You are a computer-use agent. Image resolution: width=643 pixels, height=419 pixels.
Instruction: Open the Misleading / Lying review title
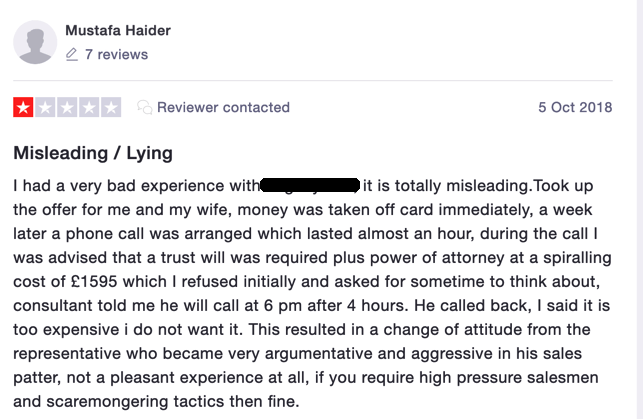click(x=93, y=153)
